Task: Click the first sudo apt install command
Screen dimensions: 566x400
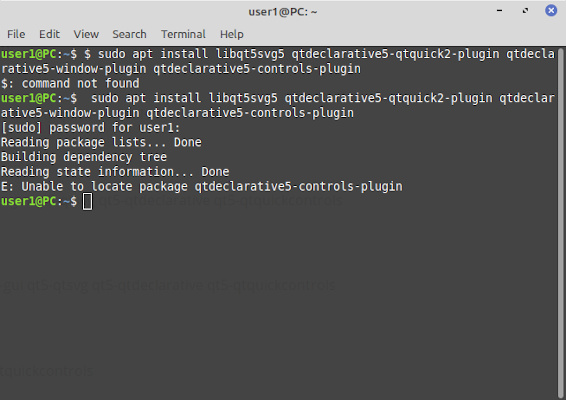Action: pyautogui.click(x=277, y=61)
